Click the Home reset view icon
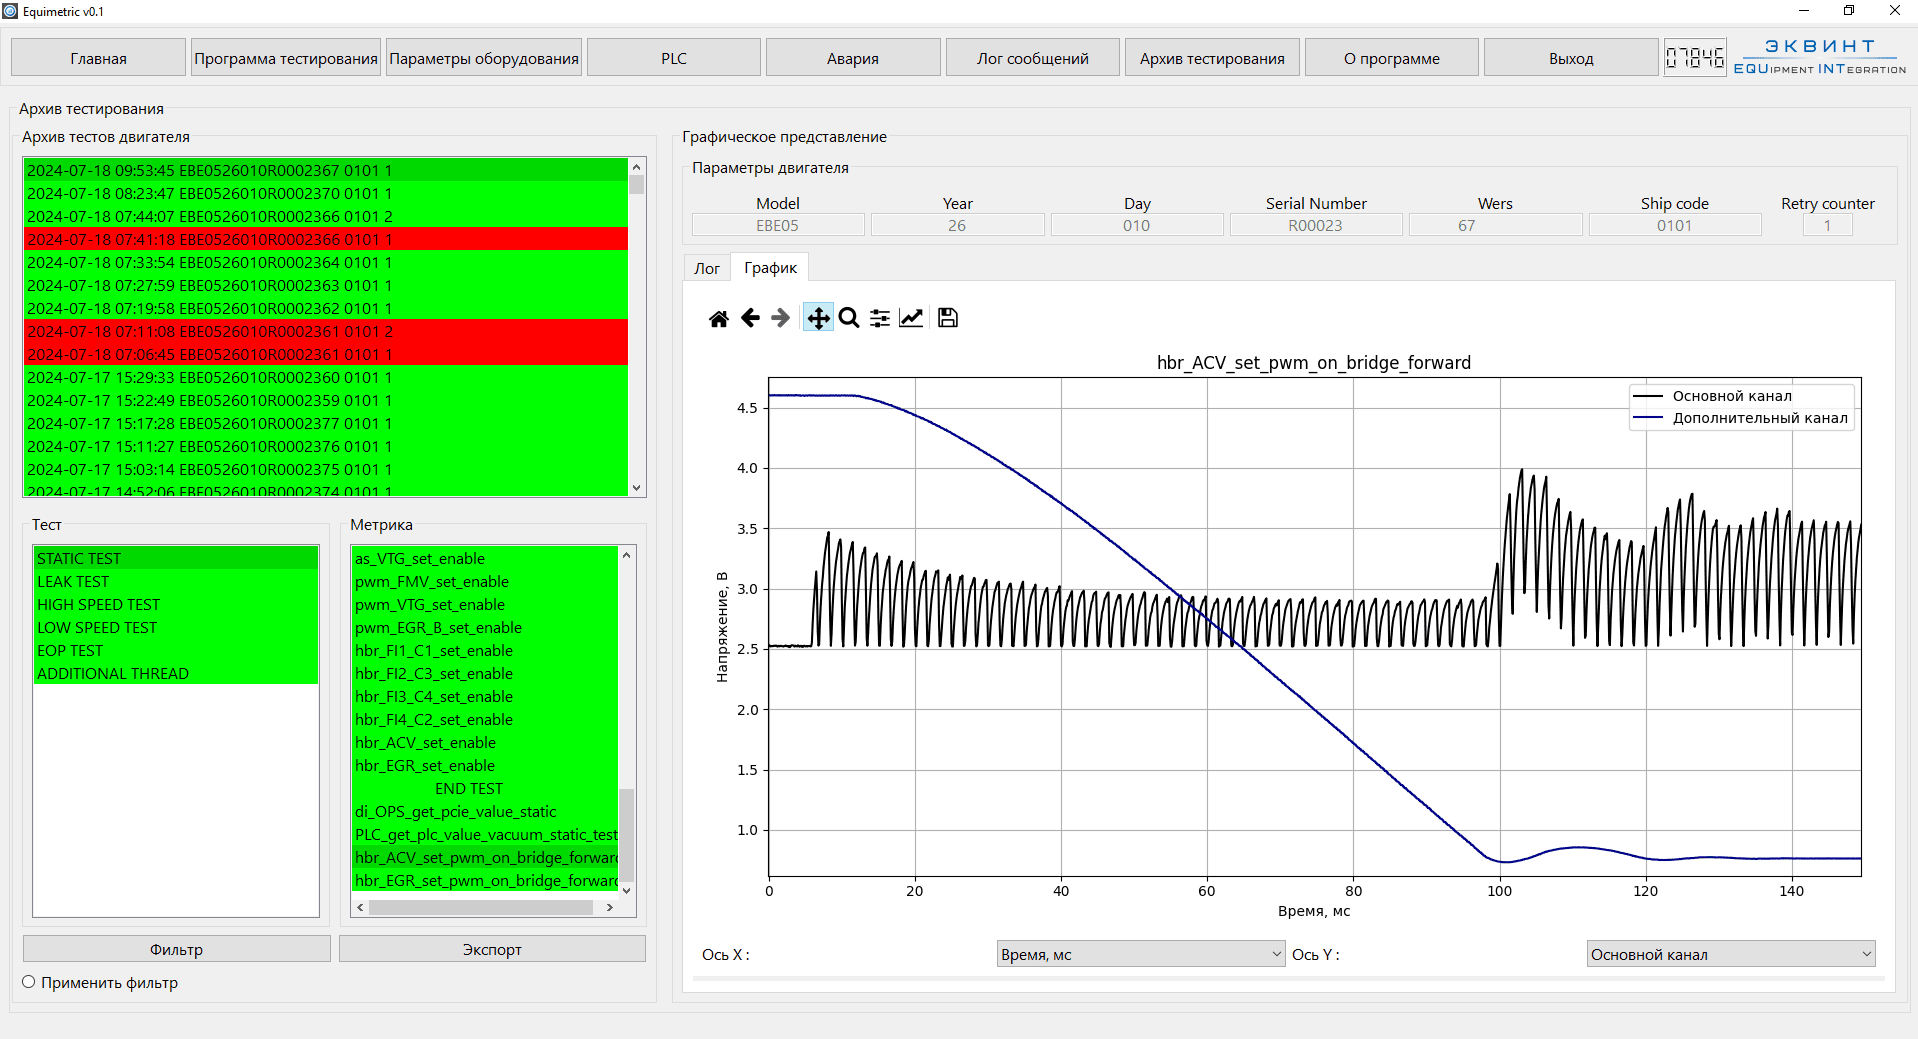This screenshot has width=1918, height=1039. click(x=718, y=318)
